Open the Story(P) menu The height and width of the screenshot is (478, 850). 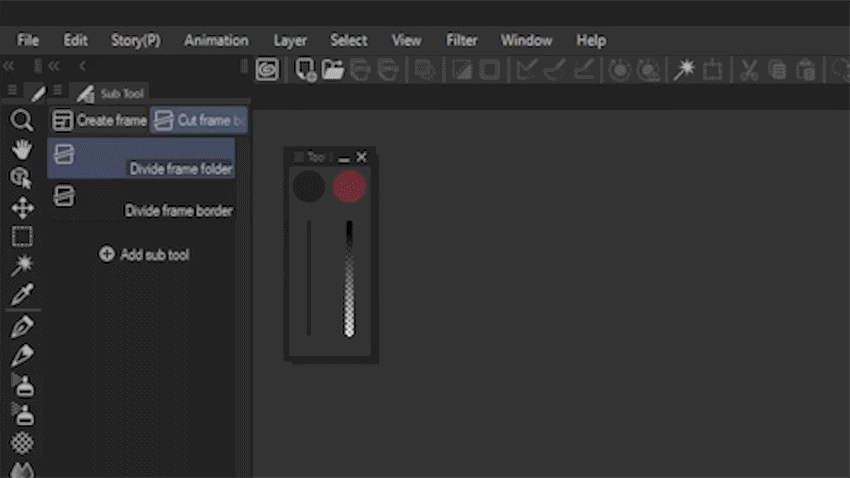point(136,41)
